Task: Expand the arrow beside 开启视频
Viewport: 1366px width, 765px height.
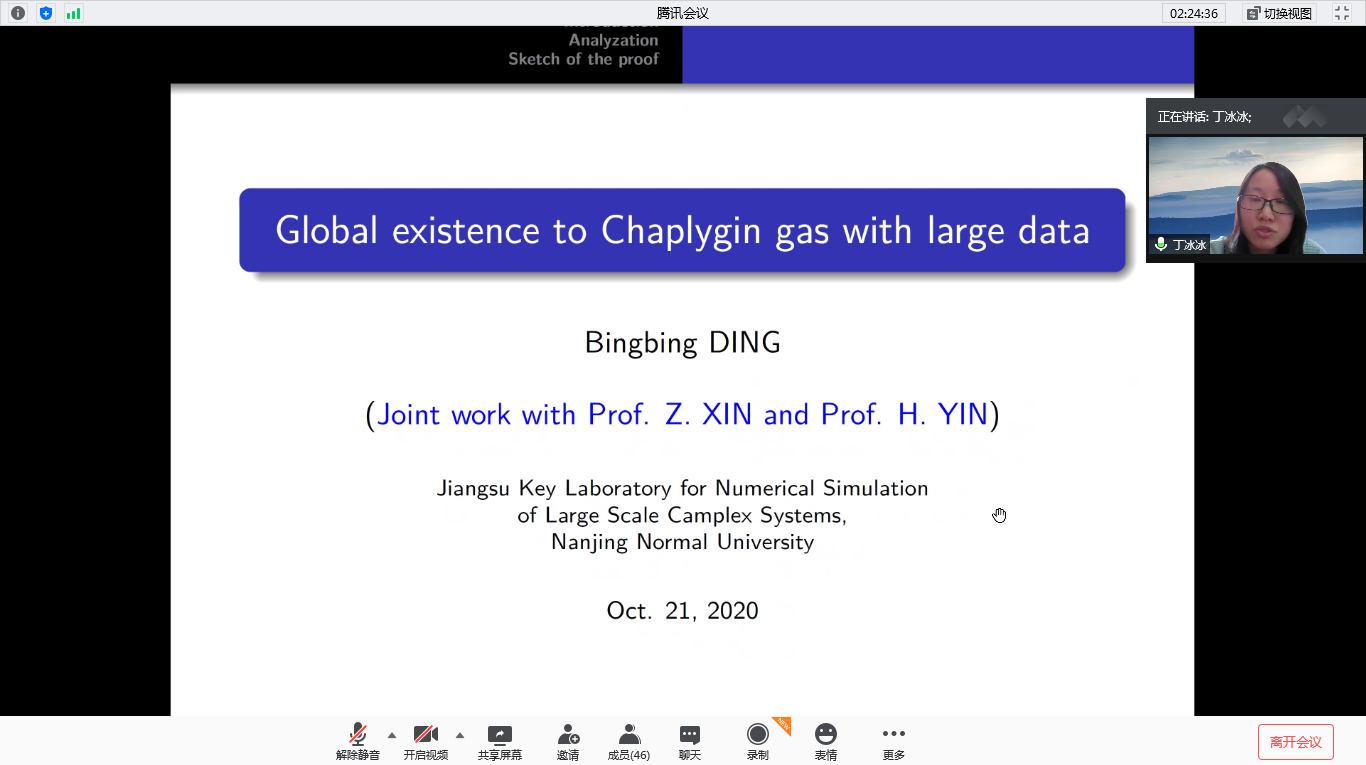Action: click(460, 735)
